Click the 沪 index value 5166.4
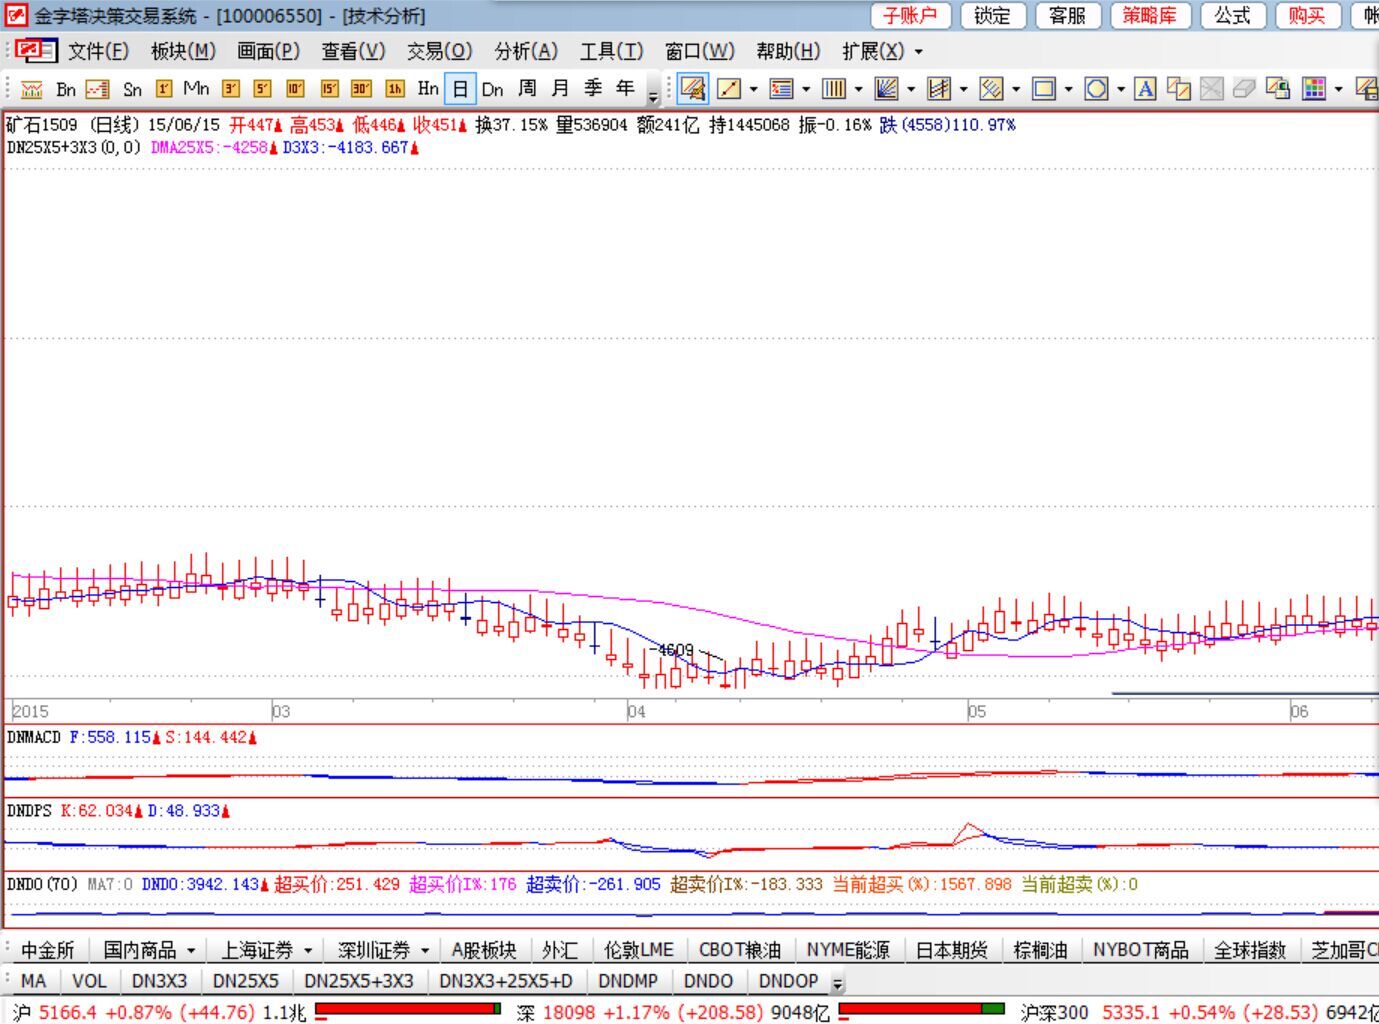 pyautogui.click(x=67, y=1012)
